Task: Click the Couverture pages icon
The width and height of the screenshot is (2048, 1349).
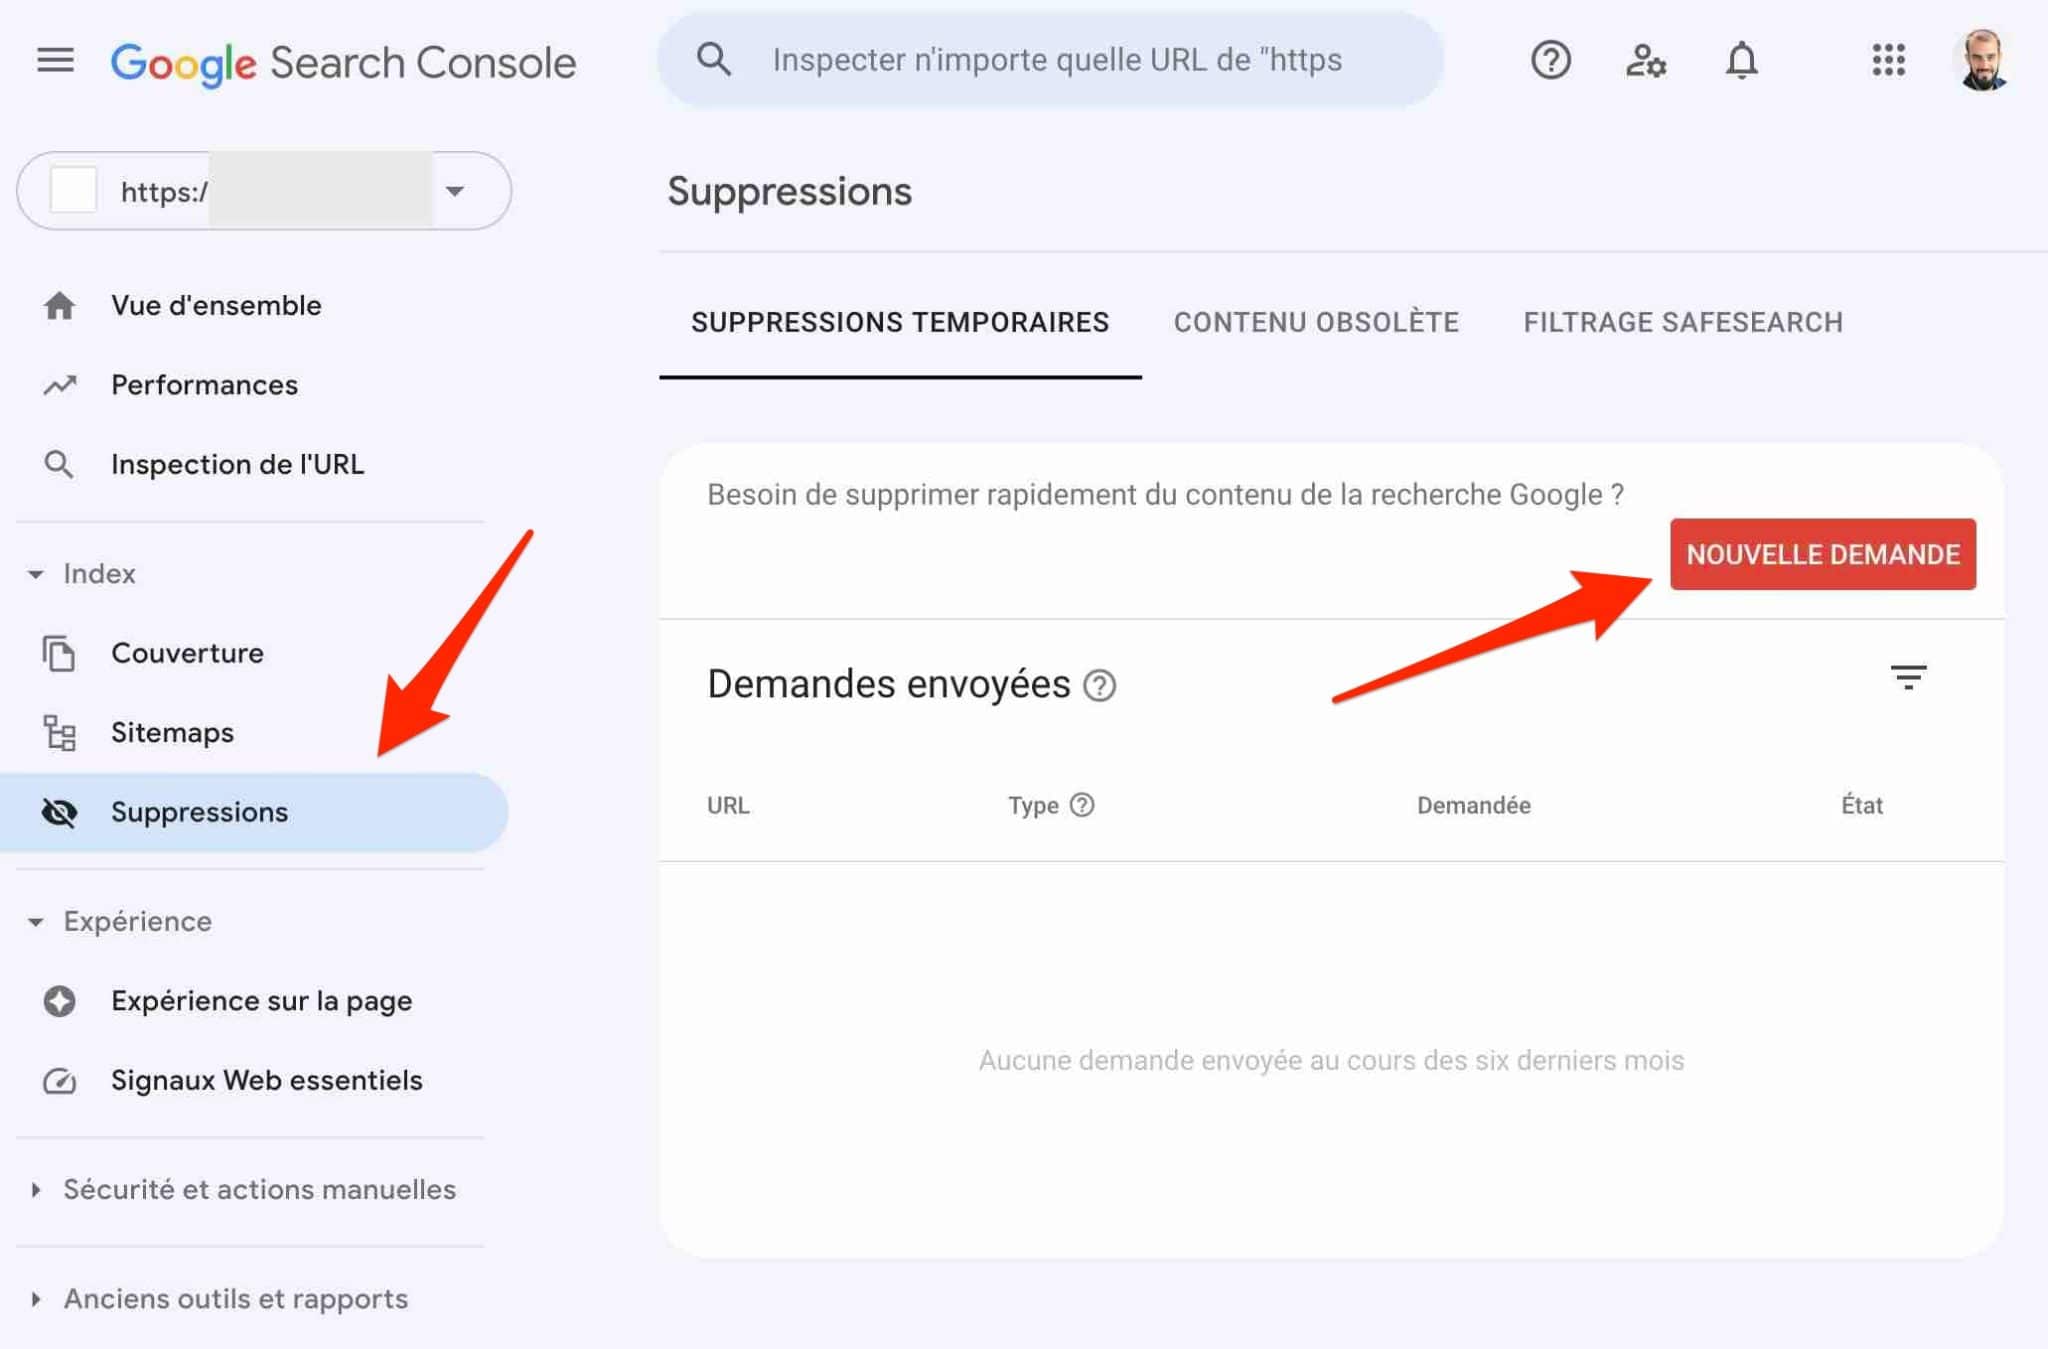Action: tap(59, 653)
